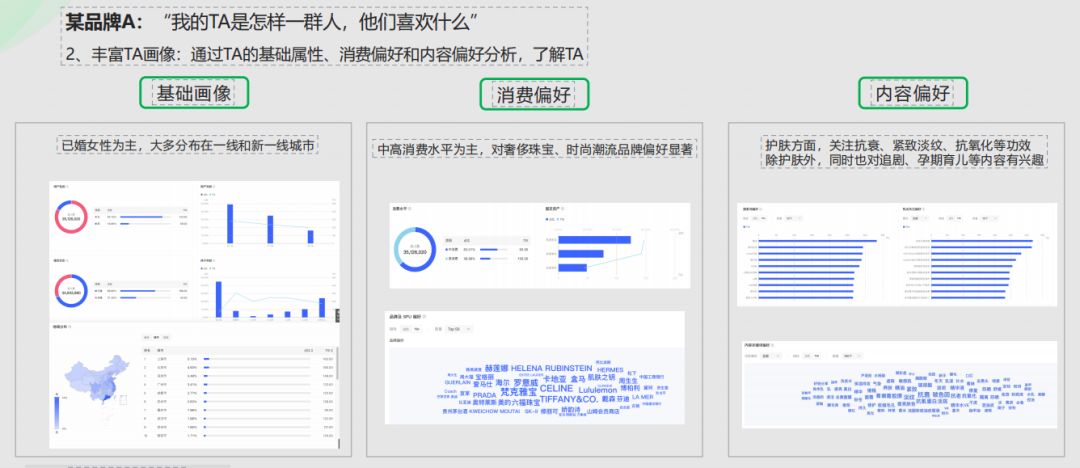
Task: Click PRADA in the brand word cloud
Action: click(x=484, y=395)
